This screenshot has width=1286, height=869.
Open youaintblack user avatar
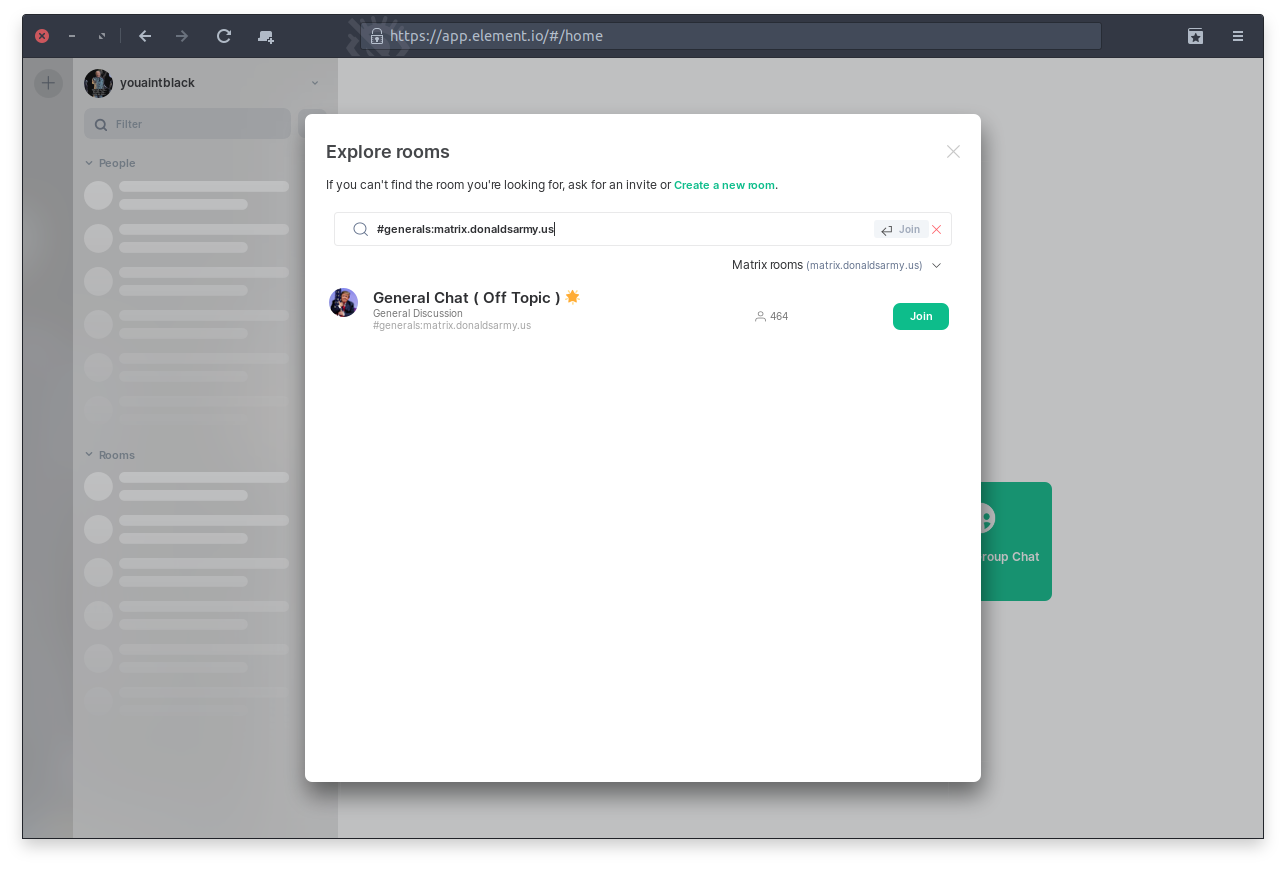[98, 83]
